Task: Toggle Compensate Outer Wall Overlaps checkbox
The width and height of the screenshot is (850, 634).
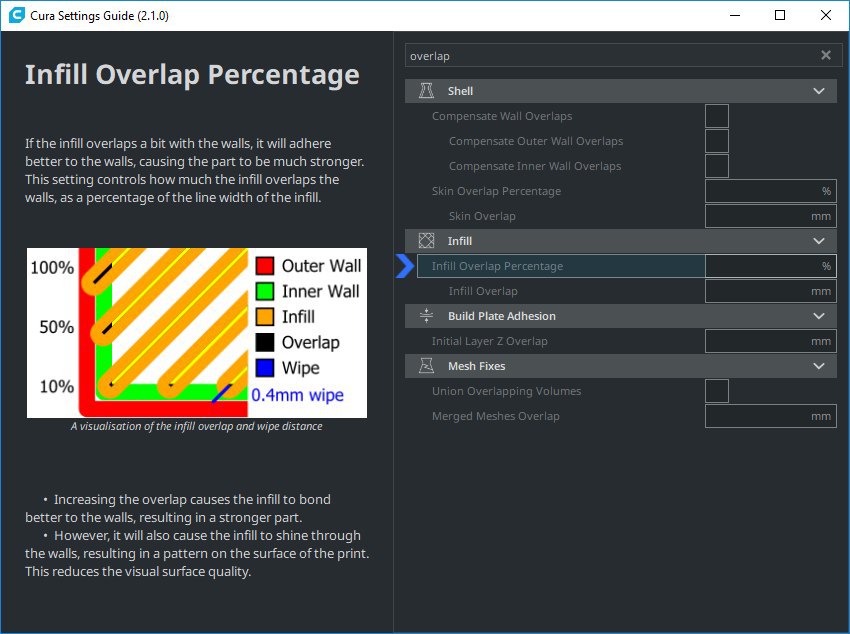Action: click(717, 141)
